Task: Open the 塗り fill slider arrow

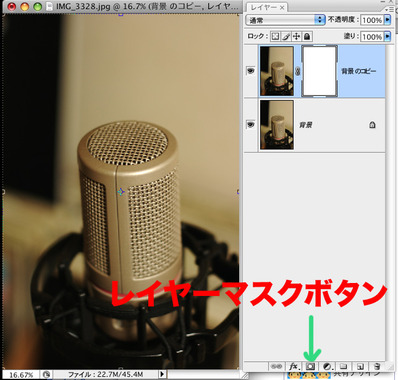Action: [387, 36]
